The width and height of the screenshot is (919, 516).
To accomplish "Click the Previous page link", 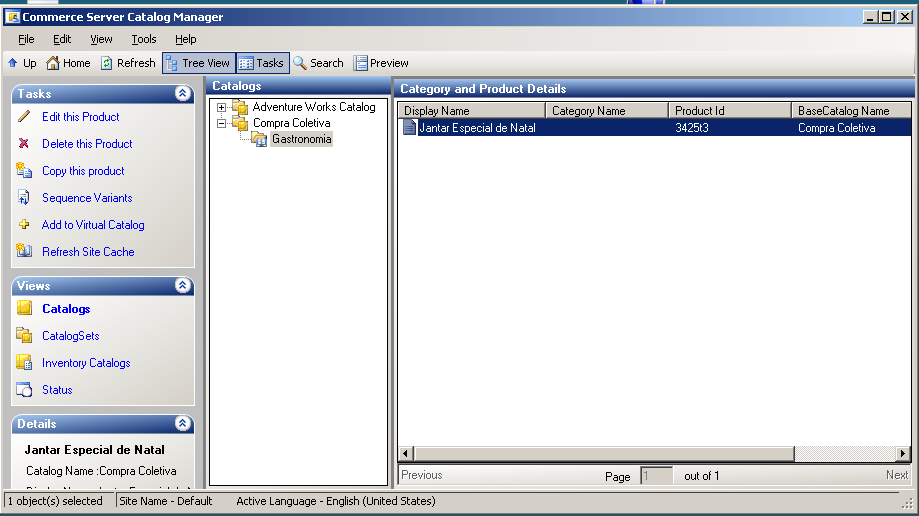I will (422, 475).
